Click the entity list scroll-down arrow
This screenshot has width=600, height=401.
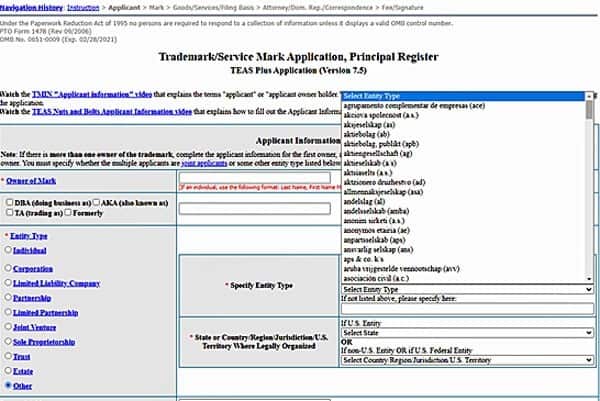pyautogui.click(x=590, y=279)
